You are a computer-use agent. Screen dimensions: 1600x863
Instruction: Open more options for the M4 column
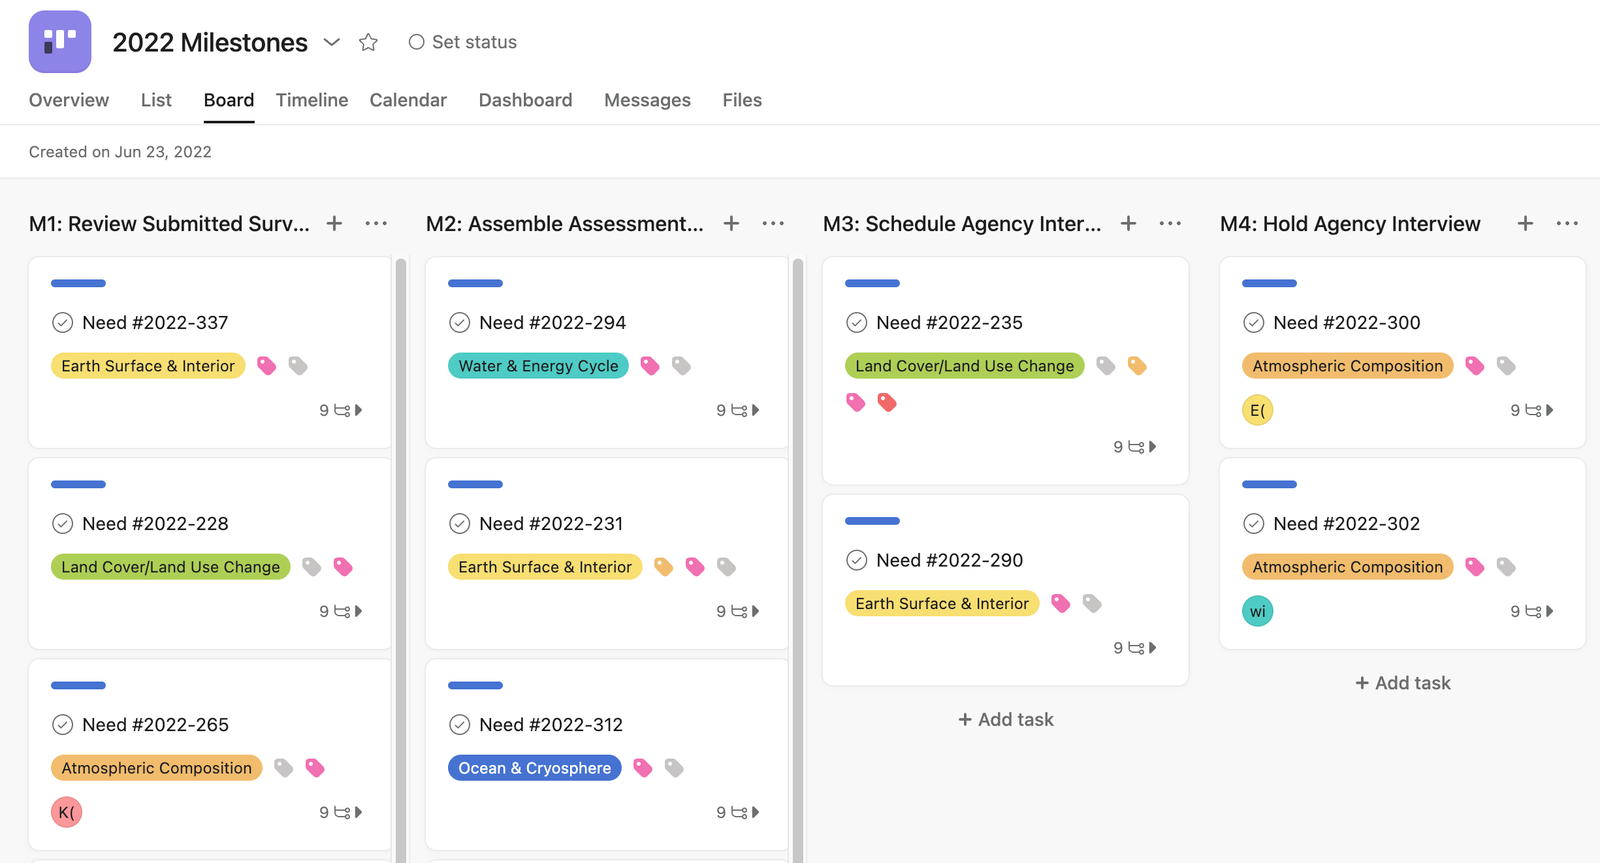click(1567, 224)
